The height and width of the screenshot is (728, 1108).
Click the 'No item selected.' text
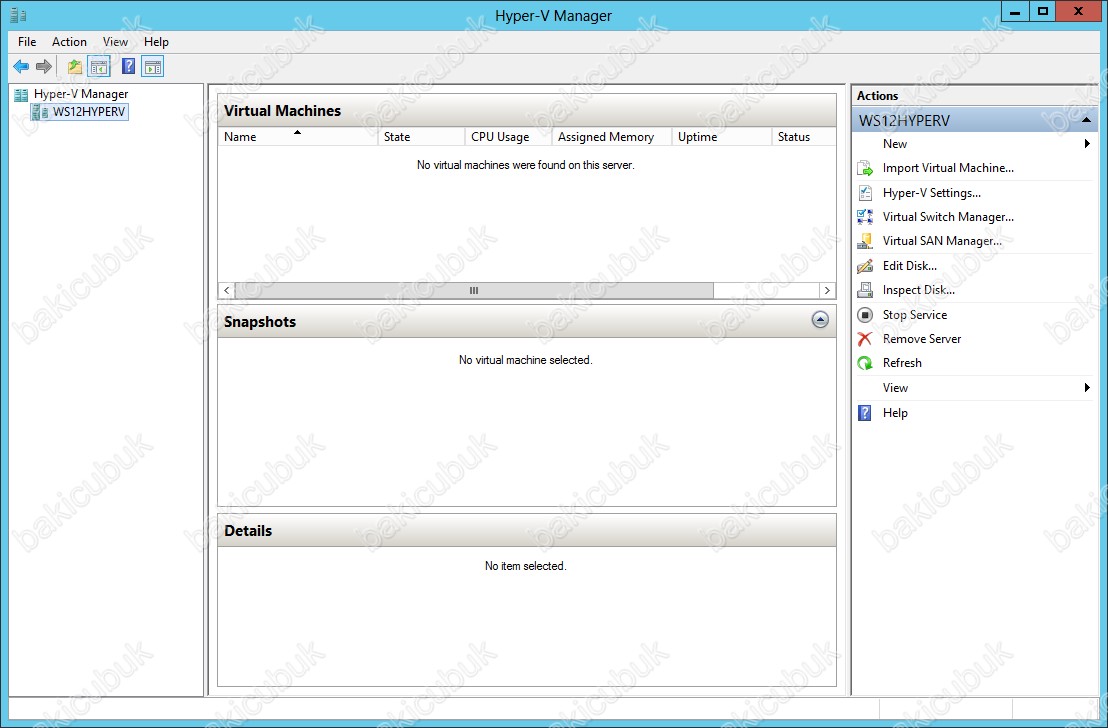tap(526, 566)
